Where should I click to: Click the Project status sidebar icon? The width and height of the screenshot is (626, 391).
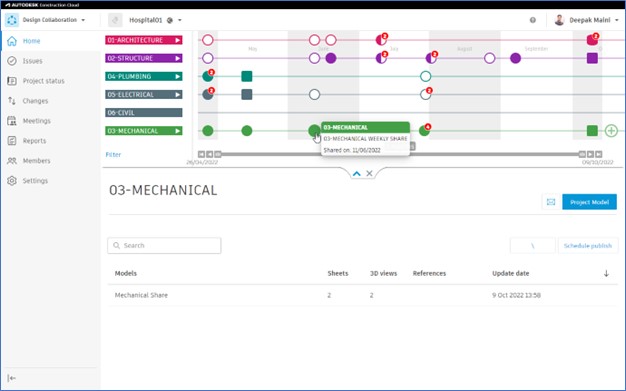tap(12, 81)
